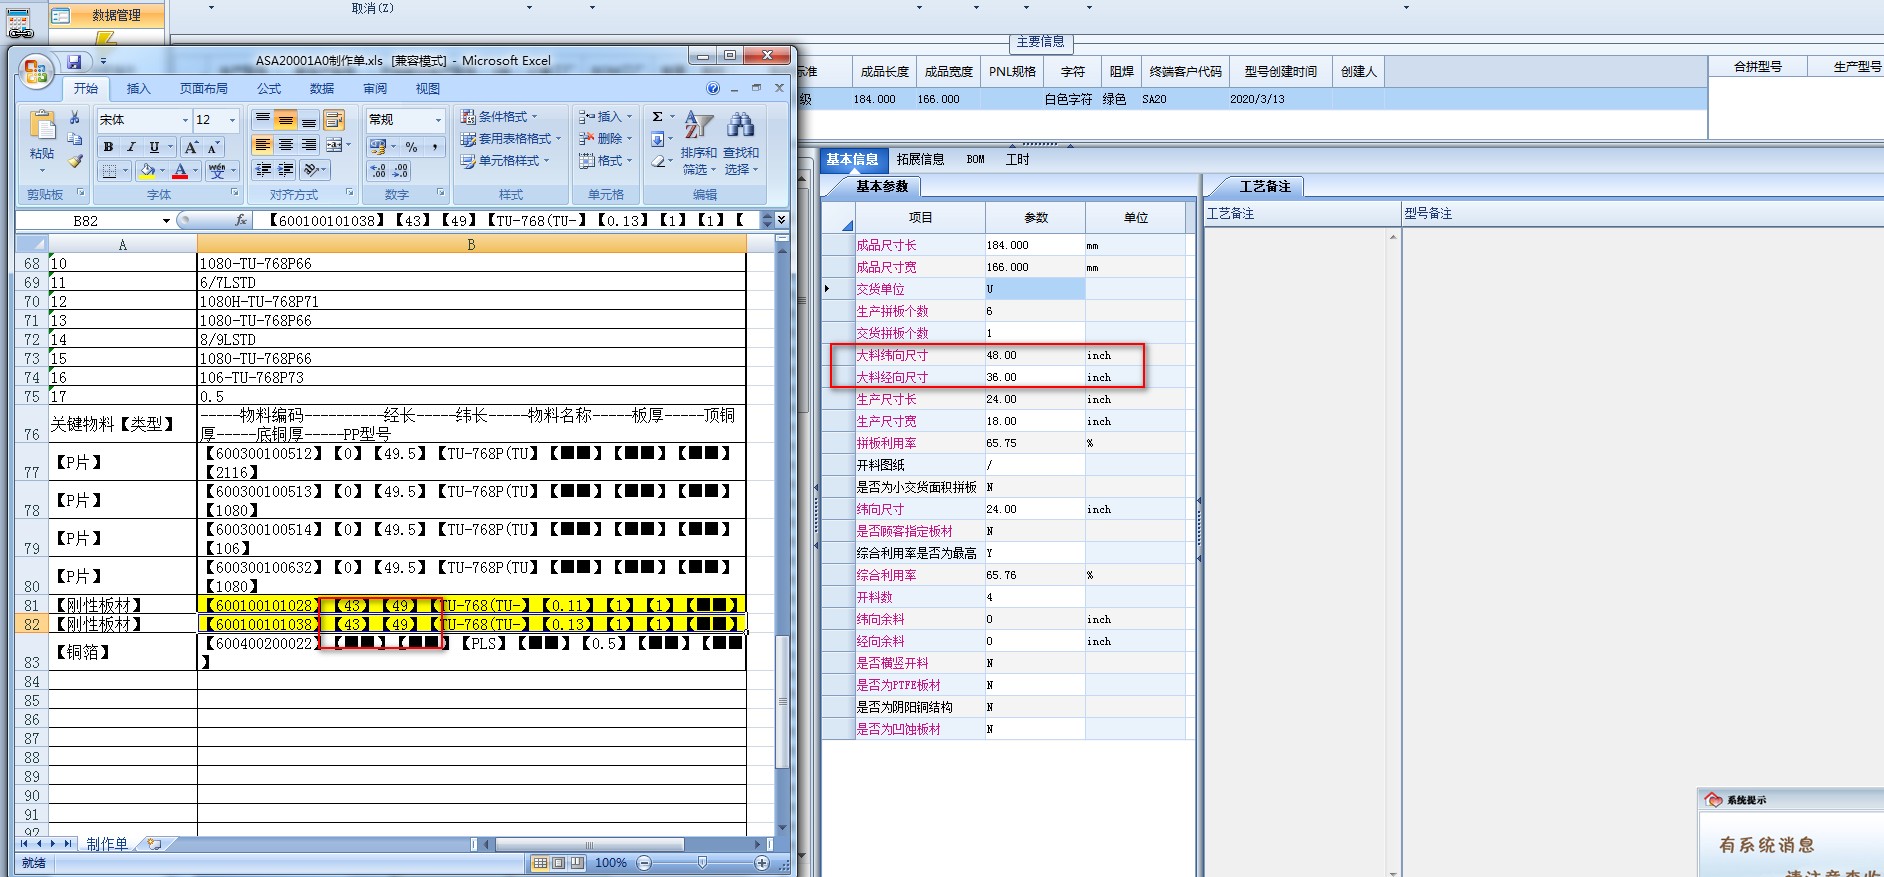This screenshot has width=1884, height=877.
Task: Apply percent style to cells
Action: [x=411, y=147]
